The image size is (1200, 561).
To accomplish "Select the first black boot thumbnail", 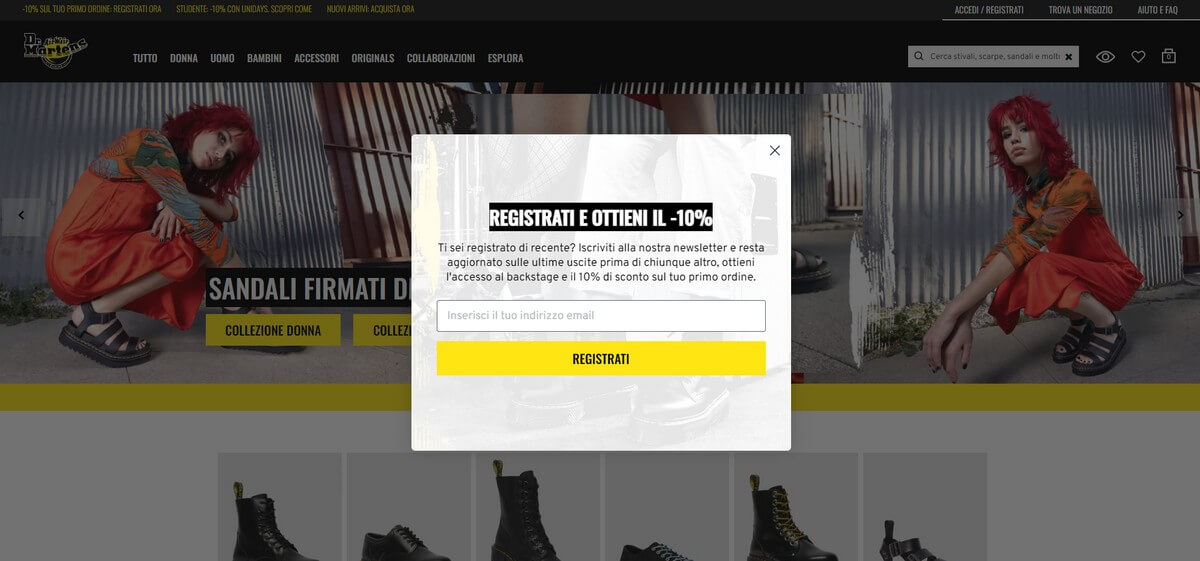I will point(280,507).
